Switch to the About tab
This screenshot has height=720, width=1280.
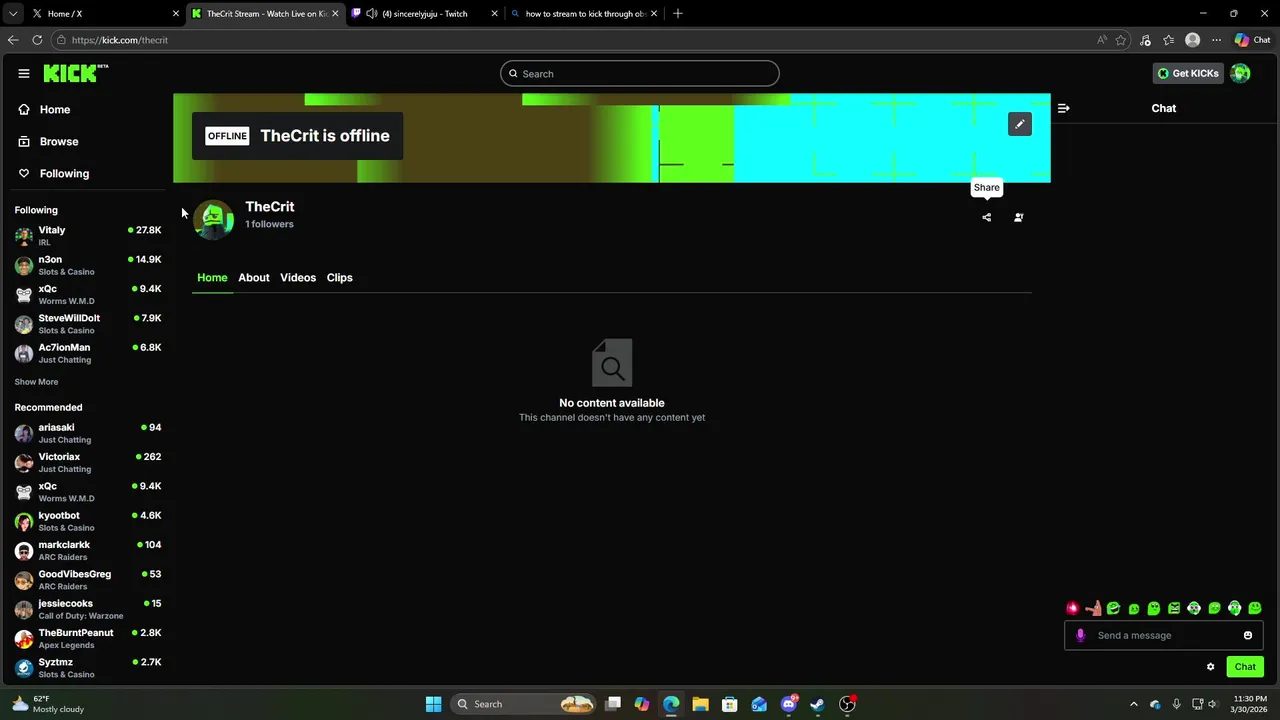(254, 277)
